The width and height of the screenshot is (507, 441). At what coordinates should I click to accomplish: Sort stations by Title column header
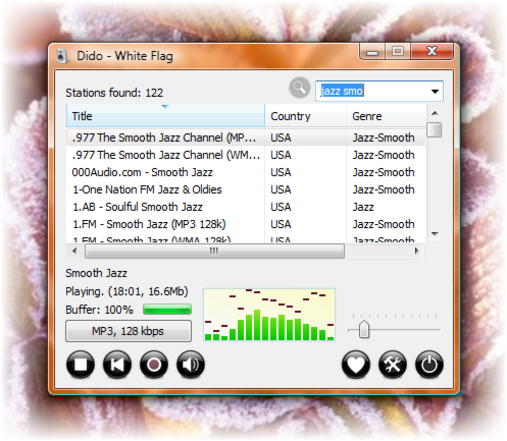pos(165,116)
